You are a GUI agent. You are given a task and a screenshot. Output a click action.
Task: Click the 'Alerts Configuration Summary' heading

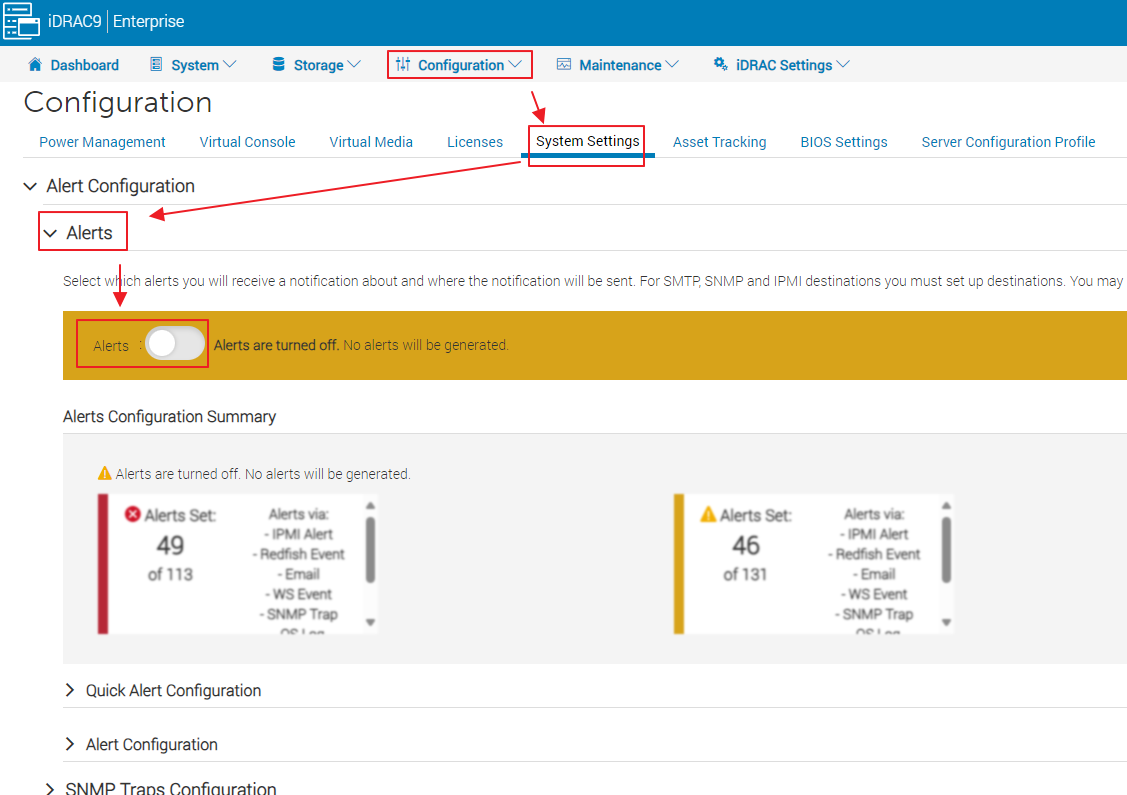coord(170,417)
